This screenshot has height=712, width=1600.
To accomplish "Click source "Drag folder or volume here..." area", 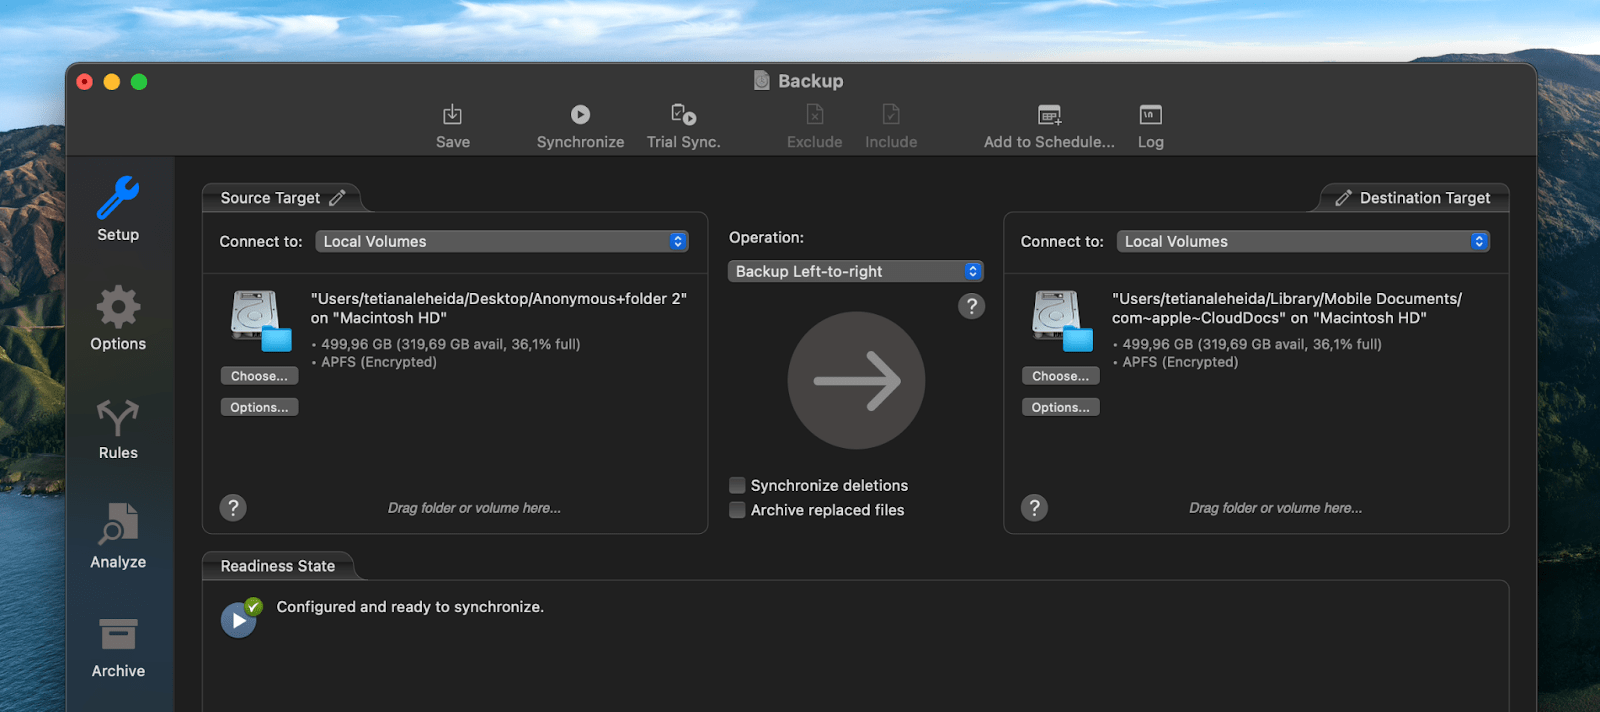I will coord(474,508).
